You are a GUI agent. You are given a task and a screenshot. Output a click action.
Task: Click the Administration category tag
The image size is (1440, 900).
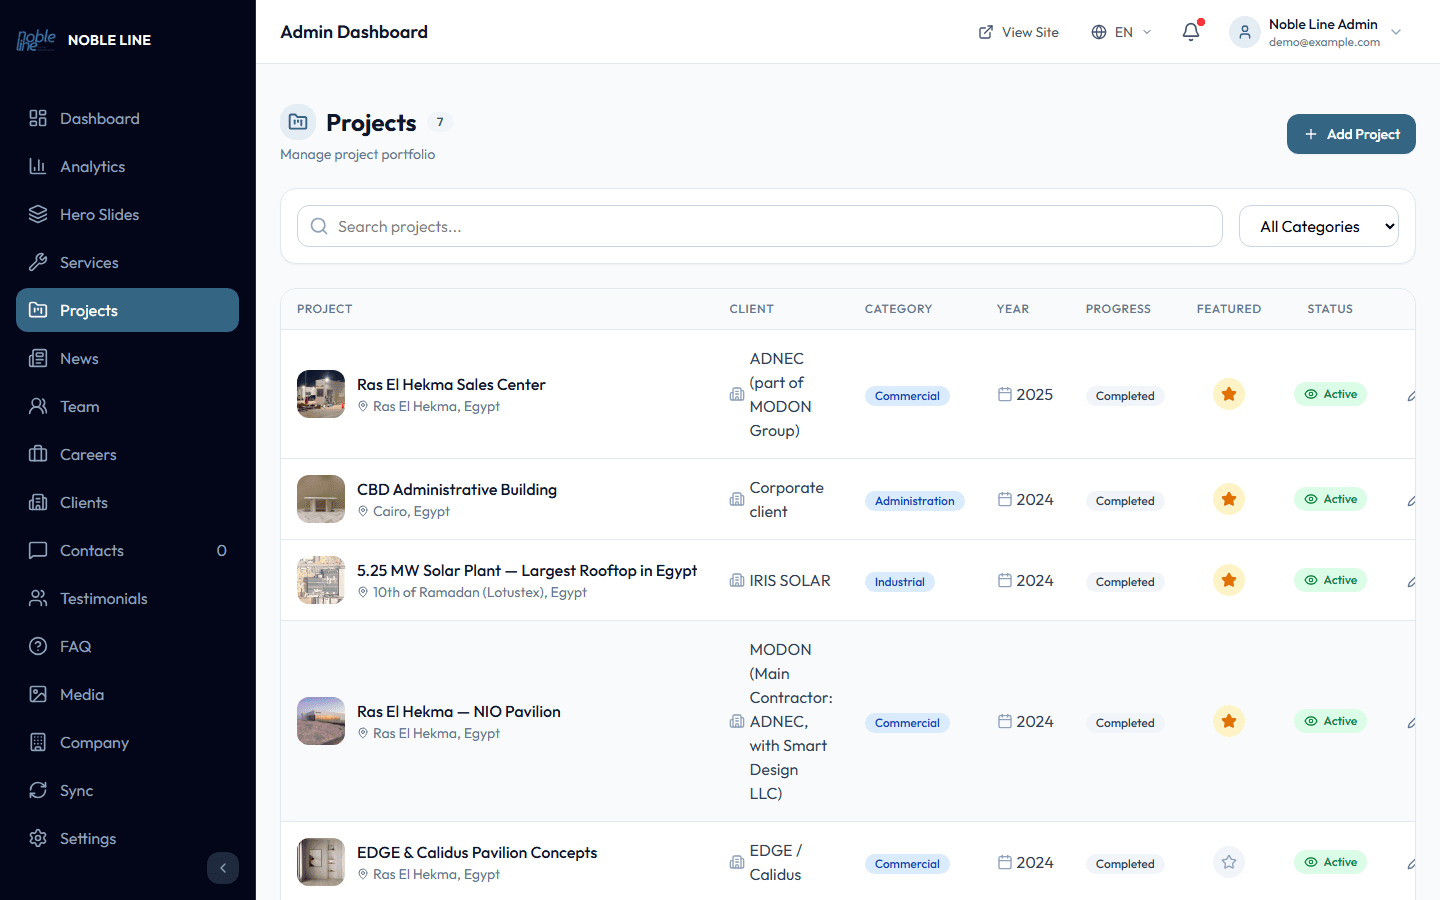pos(915,501)
